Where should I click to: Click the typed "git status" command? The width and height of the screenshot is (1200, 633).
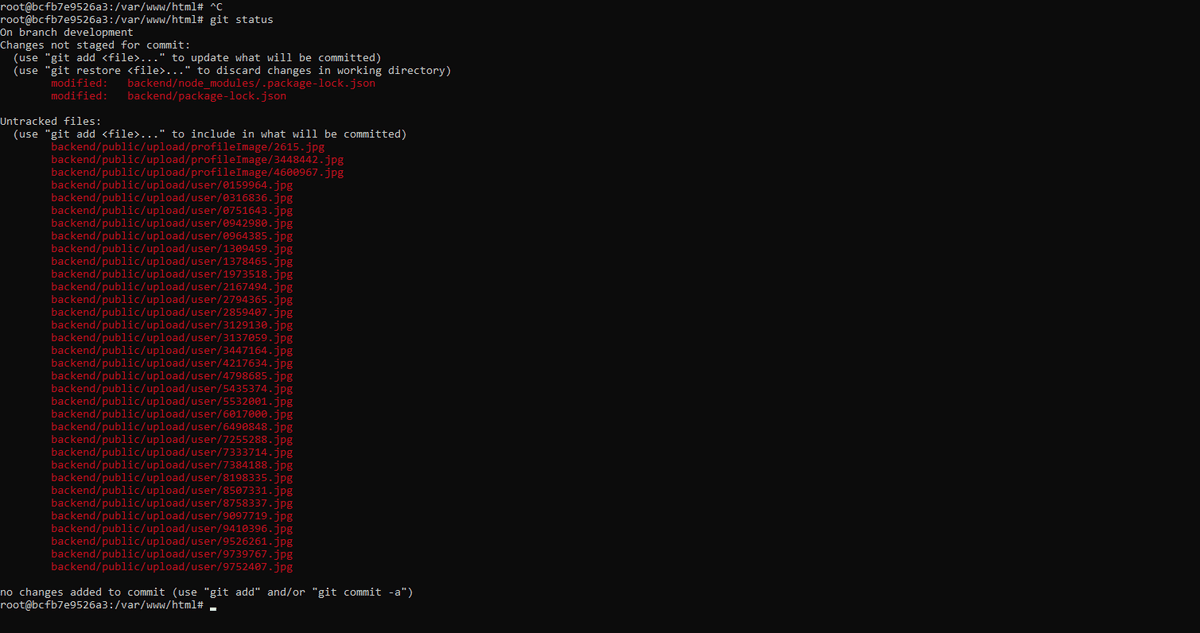(241, 19)
